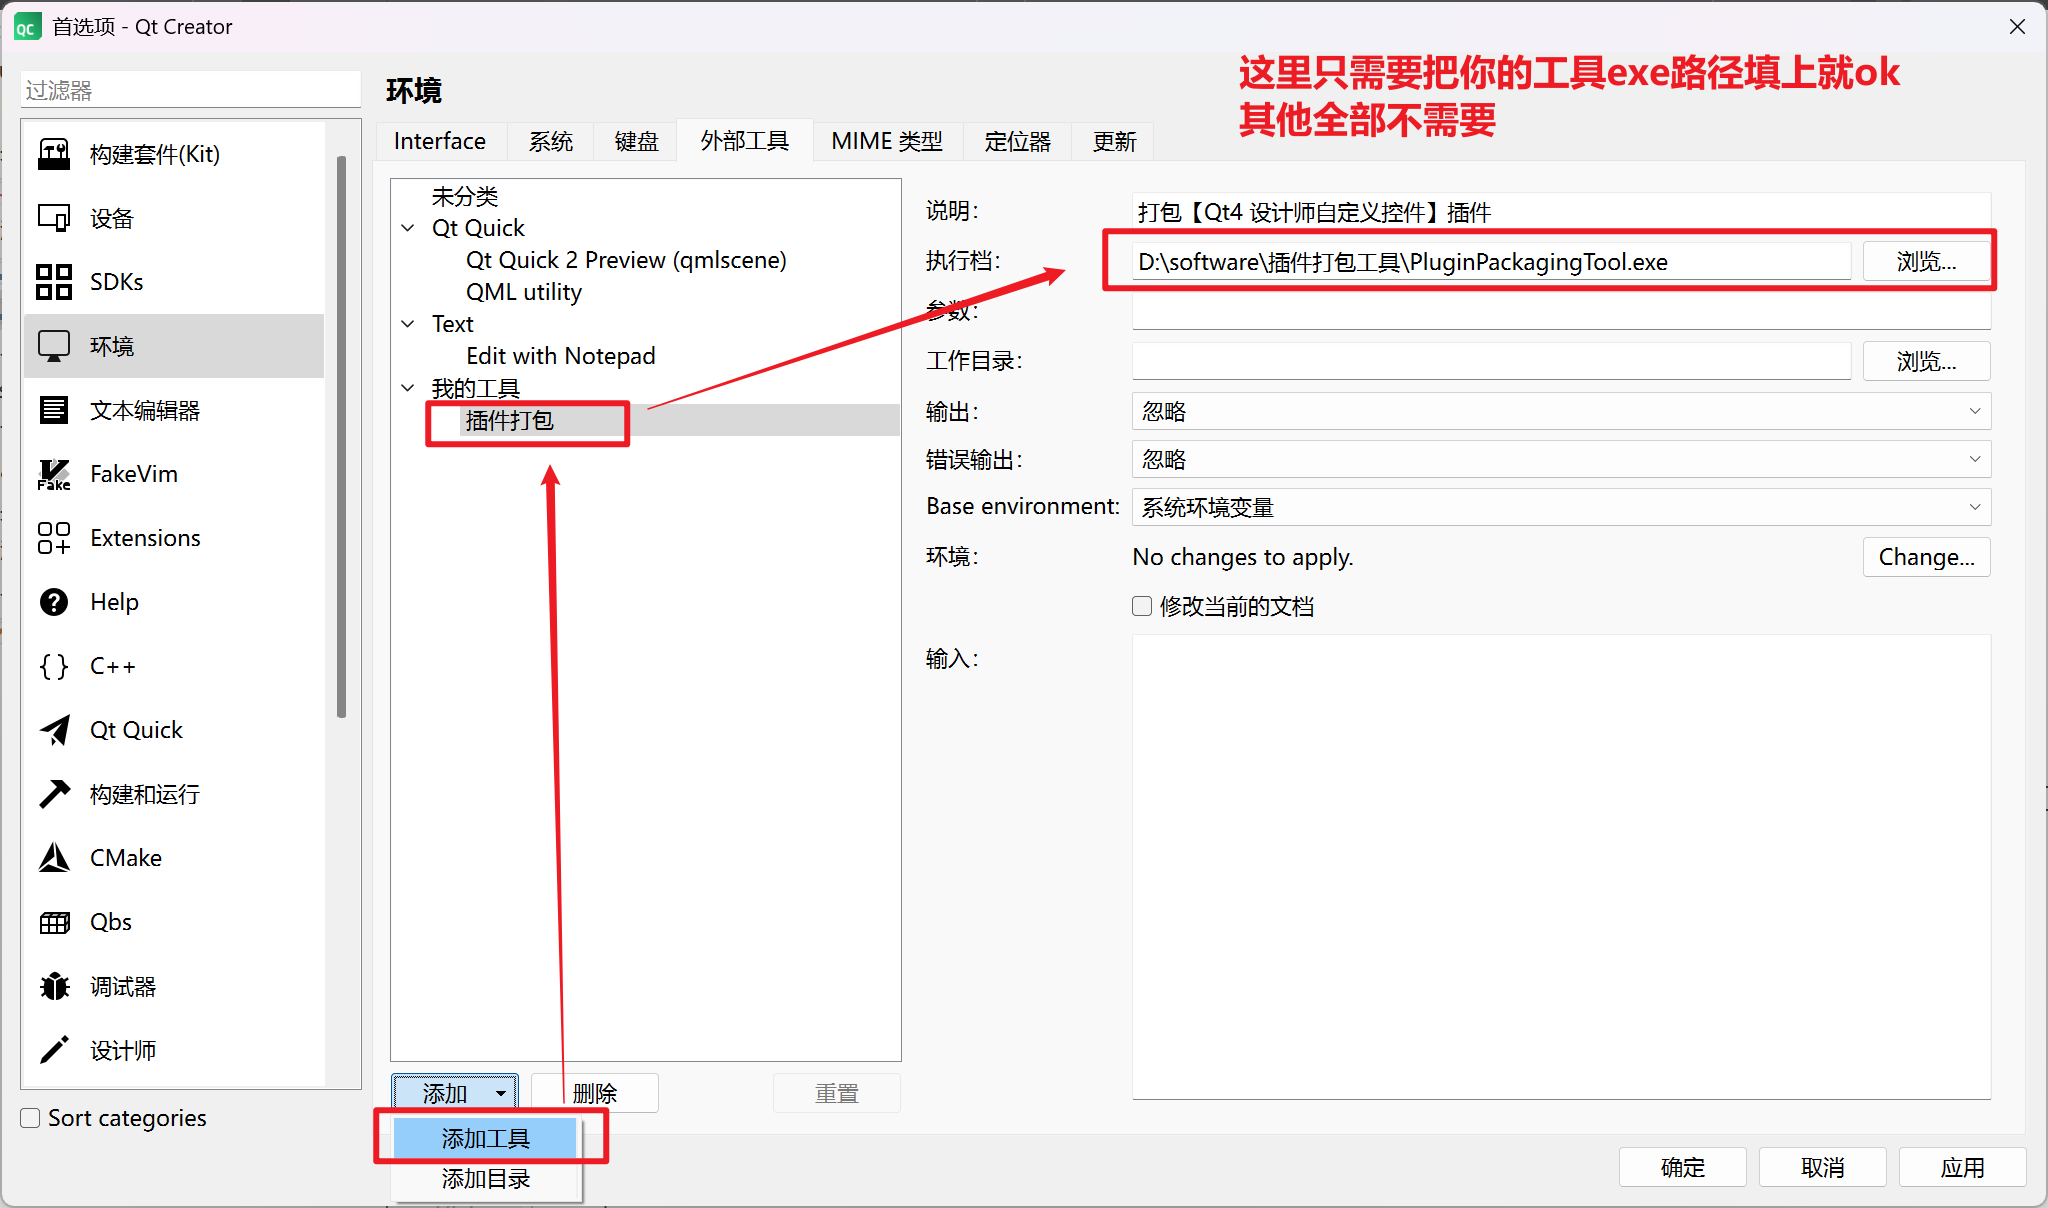Open the Extensions category icon
Screen dimensions: 2048x1208
coord(54,538)
